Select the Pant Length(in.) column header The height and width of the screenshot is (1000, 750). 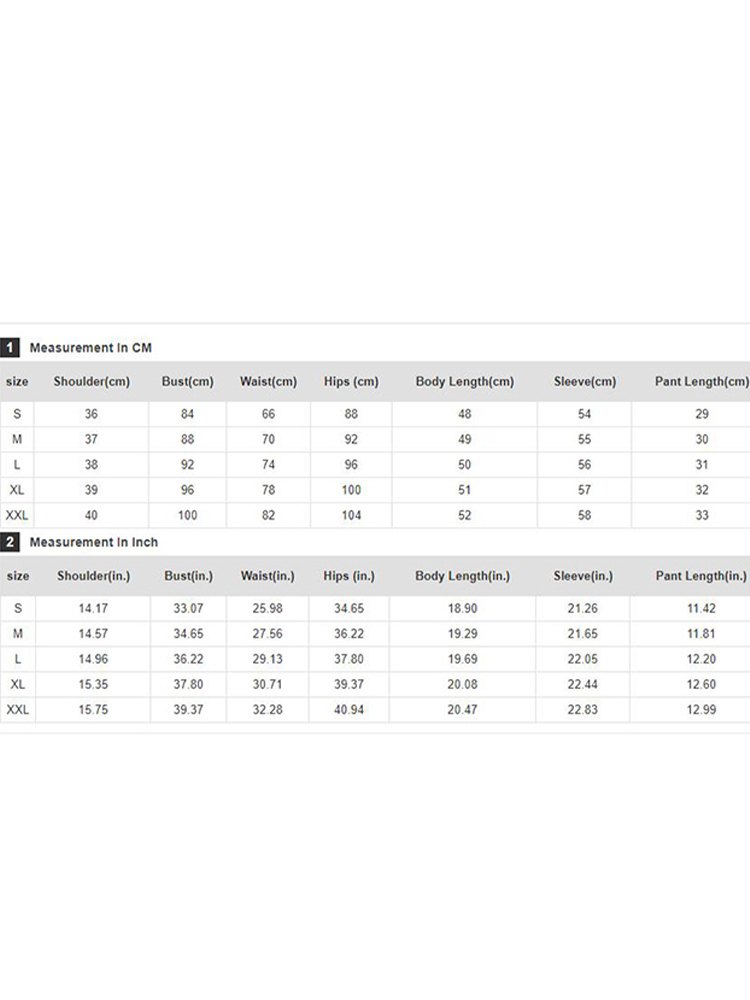pos(701,576)
